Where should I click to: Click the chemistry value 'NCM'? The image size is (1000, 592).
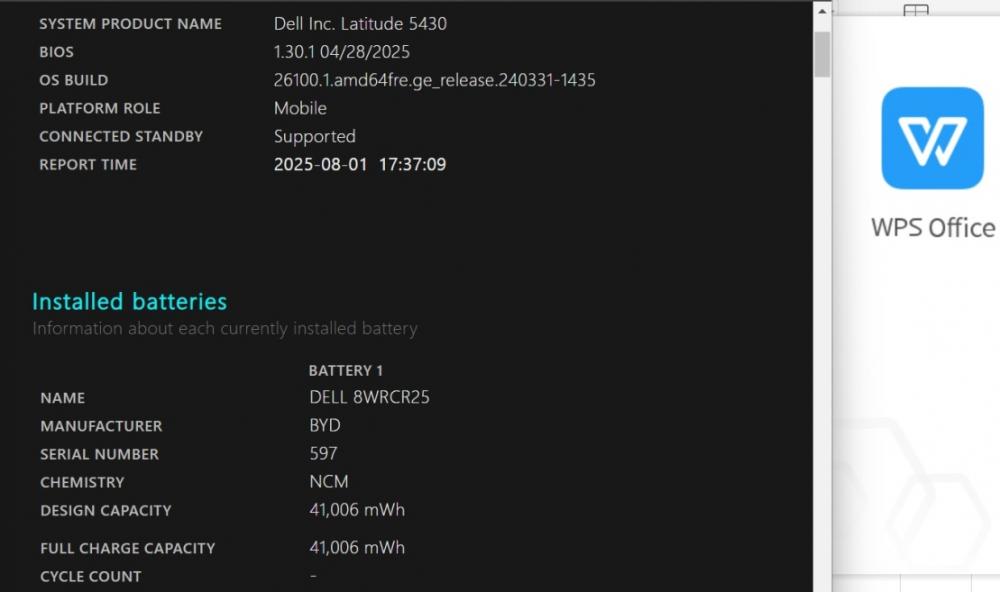[x=328, y=482]
